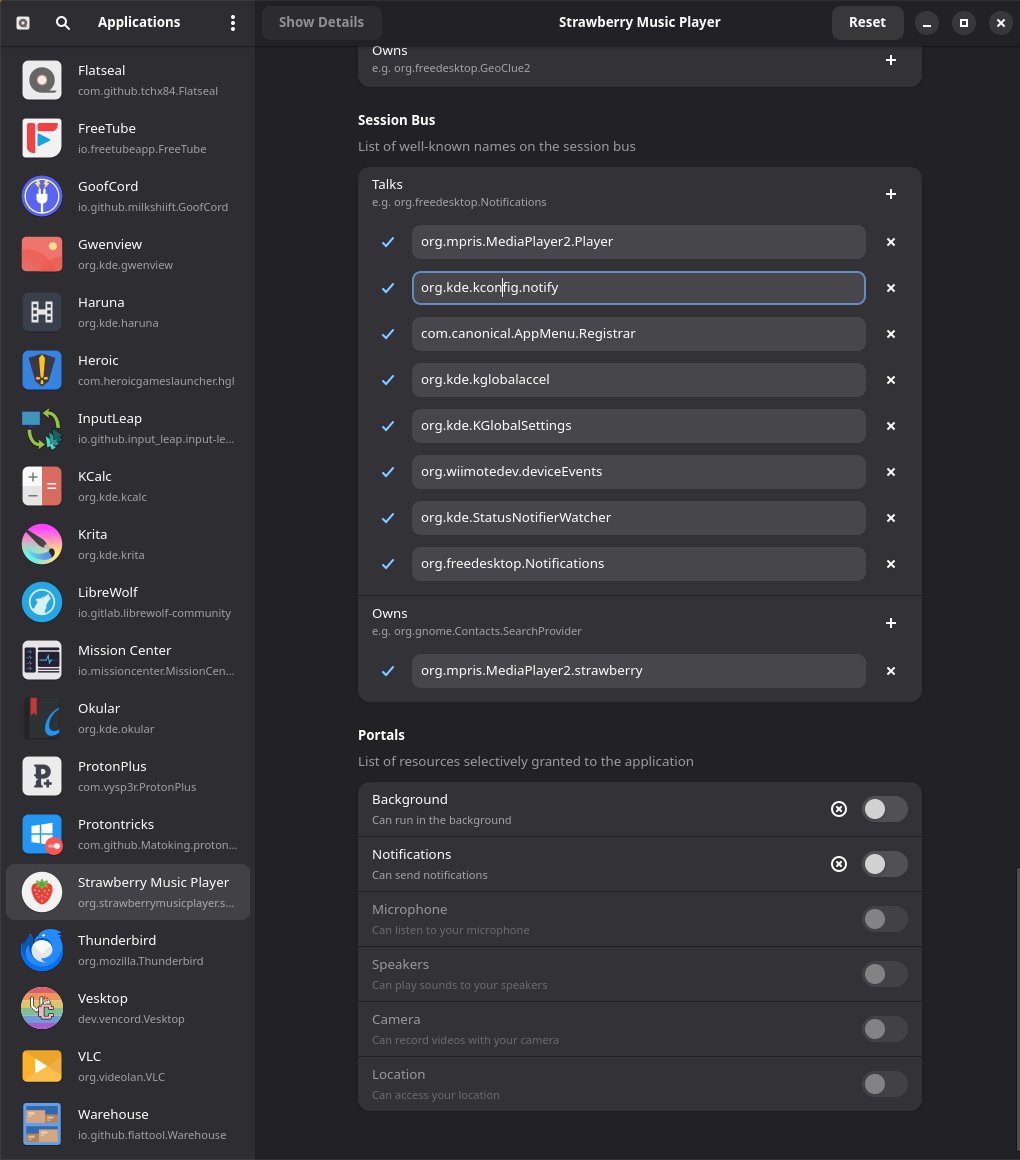The width and height of the screenshot is (1020, 1160).
Task: Toggle the Notifications portal switch
Action: pos(884,864)
